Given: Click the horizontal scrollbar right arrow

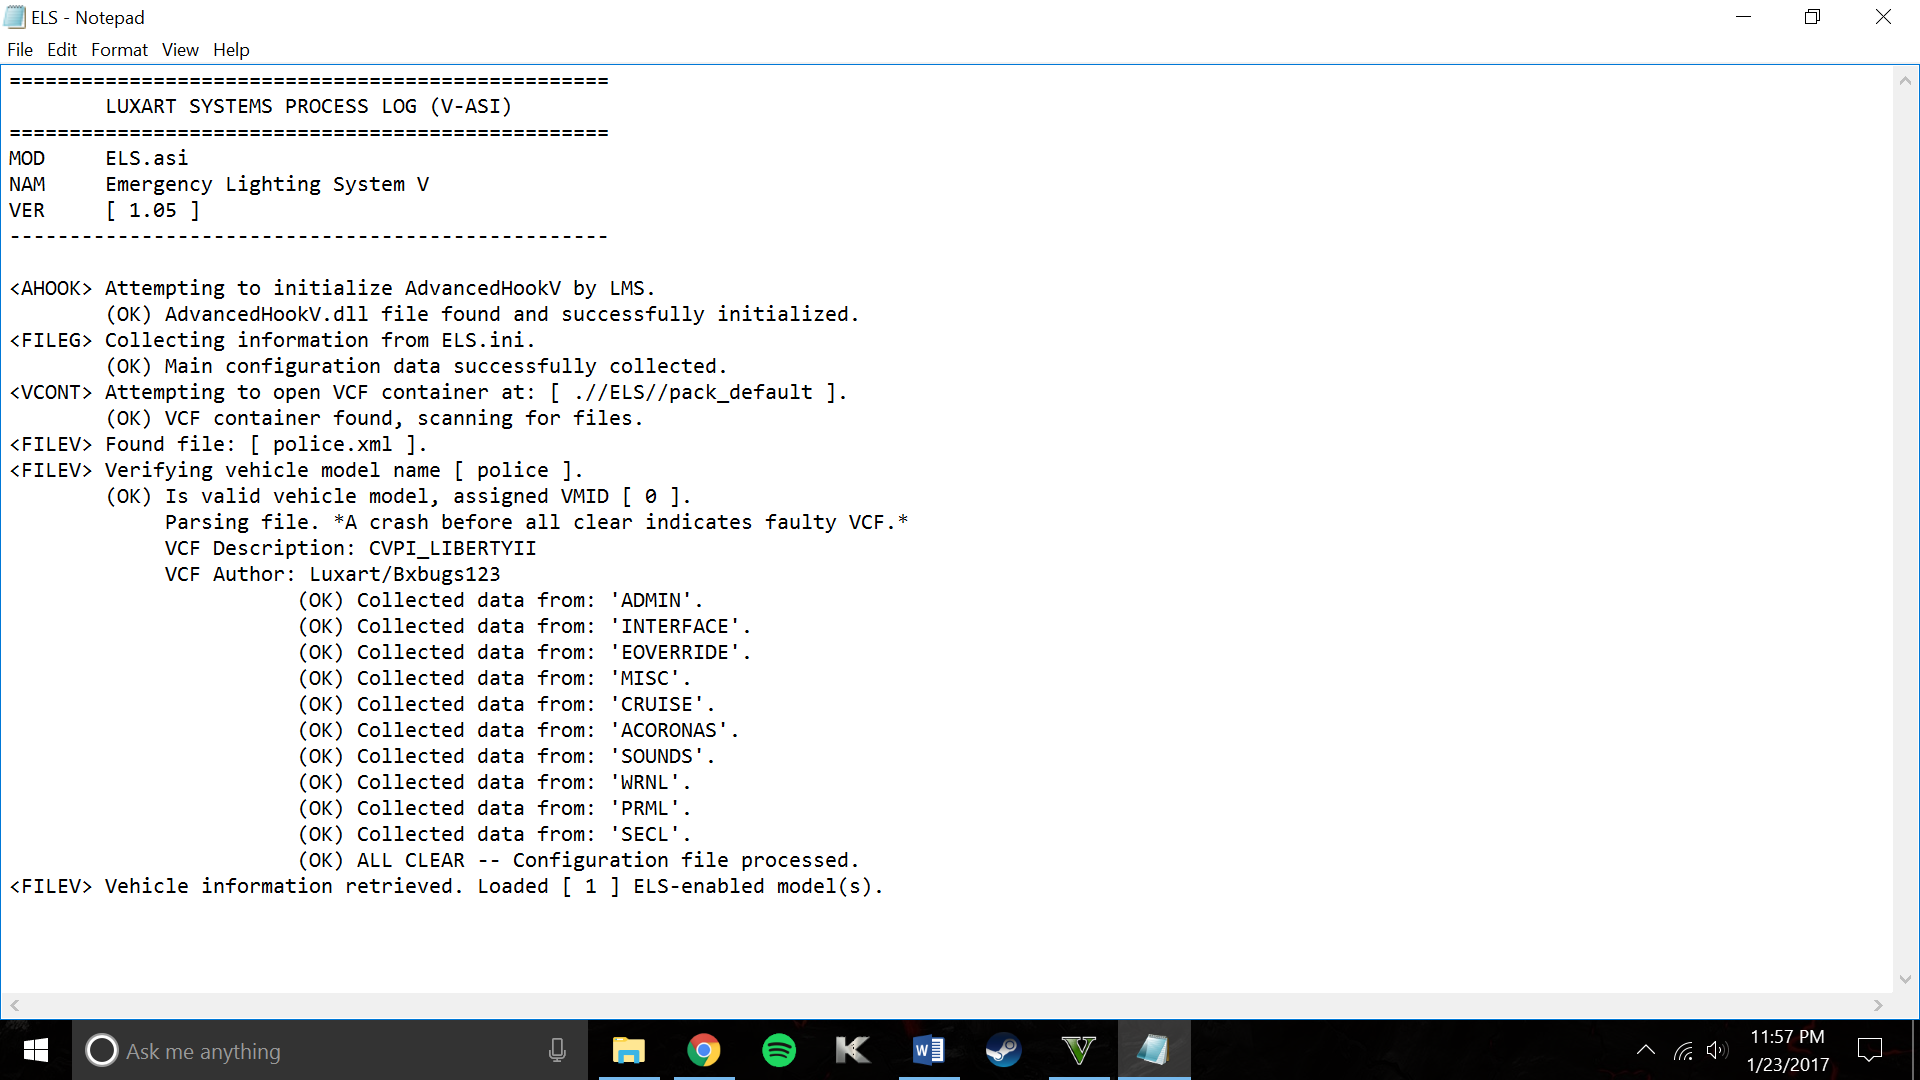Looking at the screenshot, I should click(1878, 1005).
